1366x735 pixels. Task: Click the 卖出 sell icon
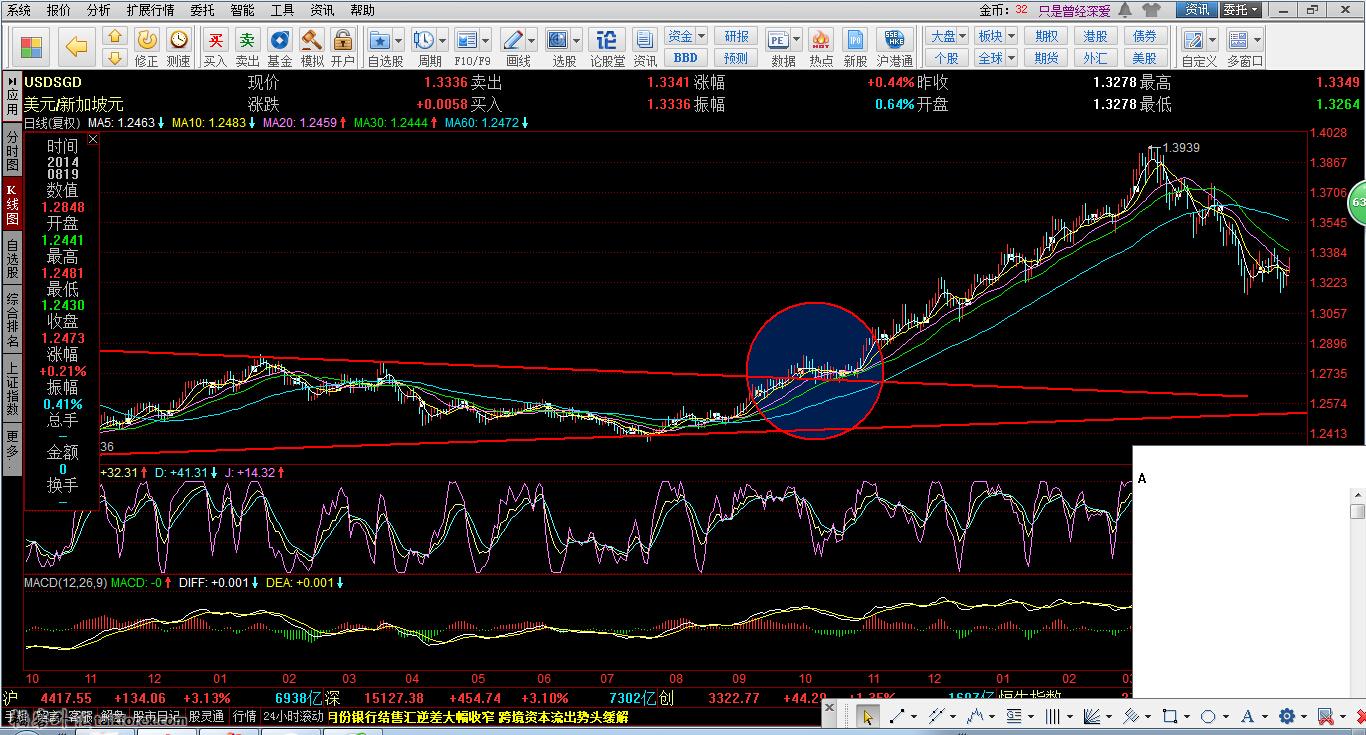pos(247,39)
